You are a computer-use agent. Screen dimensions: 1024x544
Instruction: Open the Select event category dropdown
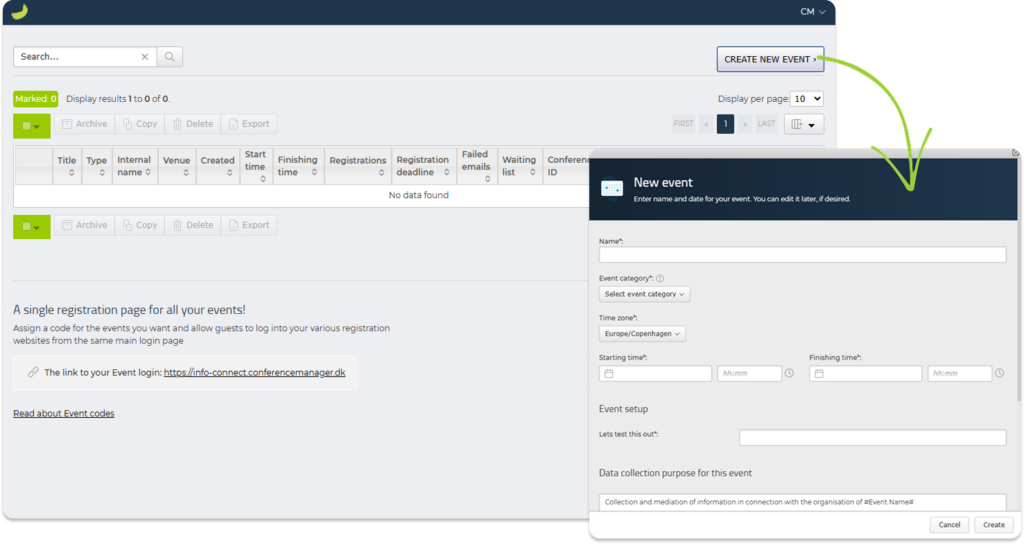click(x=645, y=294)
